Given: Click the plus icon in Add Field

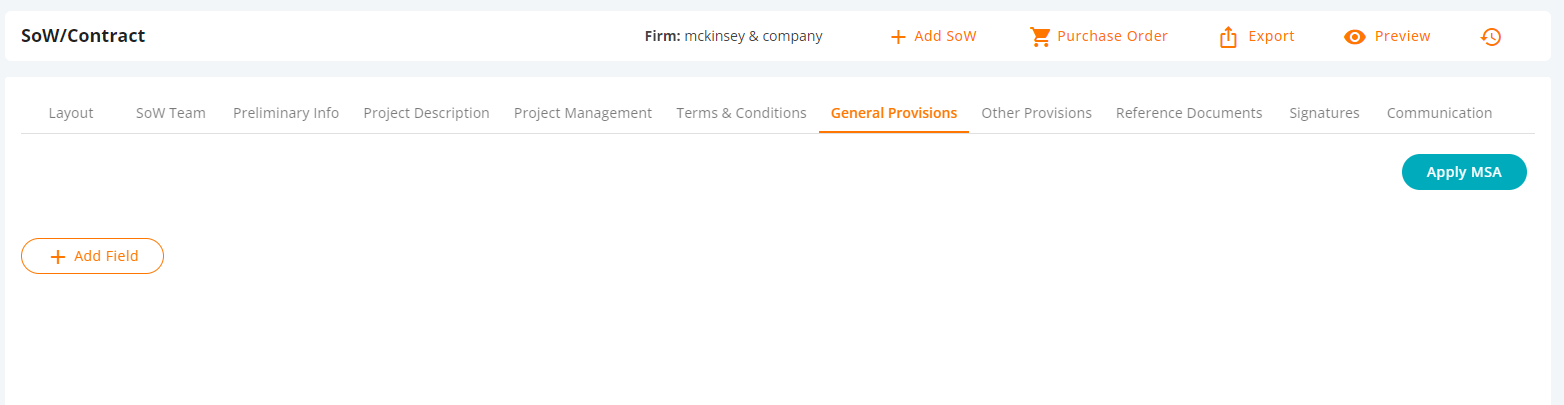Looking at the screenshot, I should pos(58,257).
